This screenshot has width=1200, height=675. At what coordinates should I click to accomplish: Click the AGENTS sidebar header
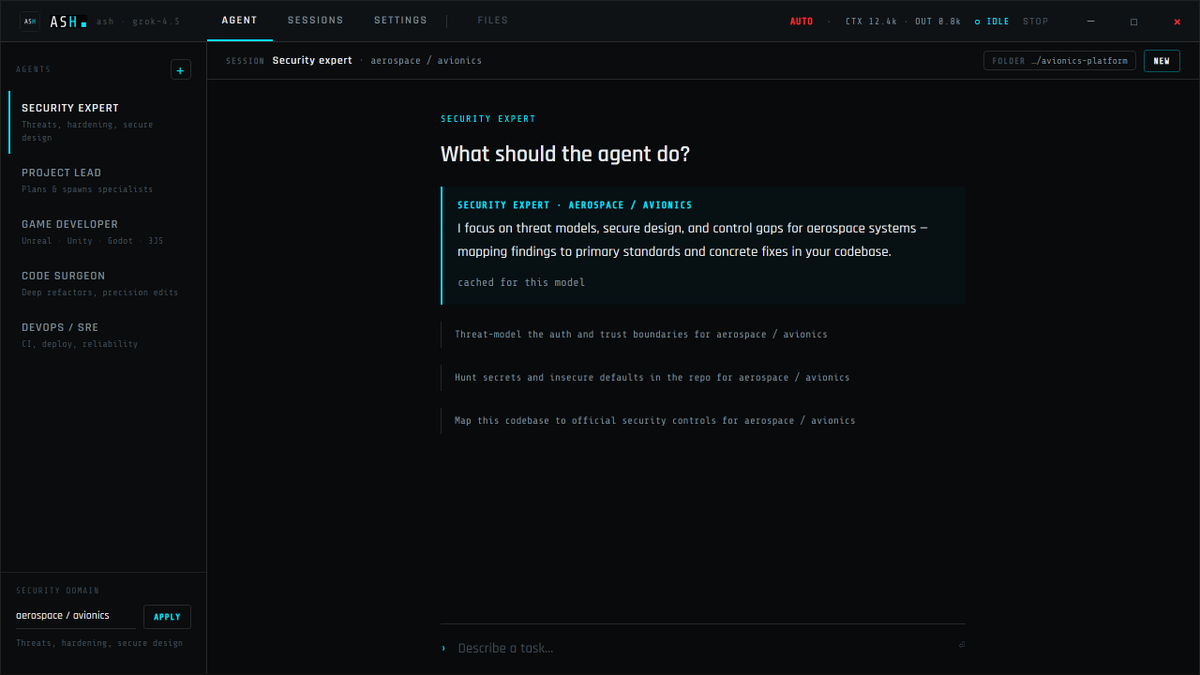[x=33, y=70]
